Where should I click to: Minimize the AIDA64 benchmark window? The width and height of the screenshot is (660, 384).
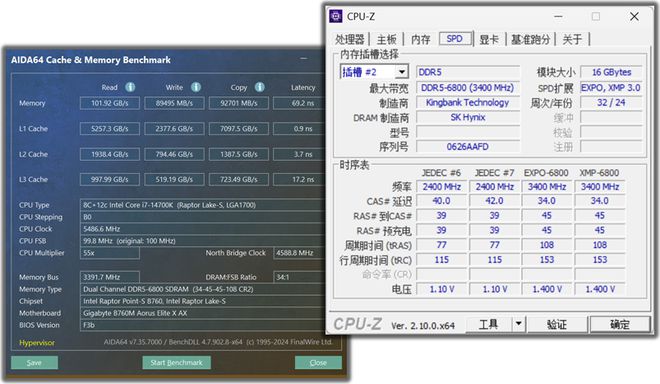pos(304,58)
